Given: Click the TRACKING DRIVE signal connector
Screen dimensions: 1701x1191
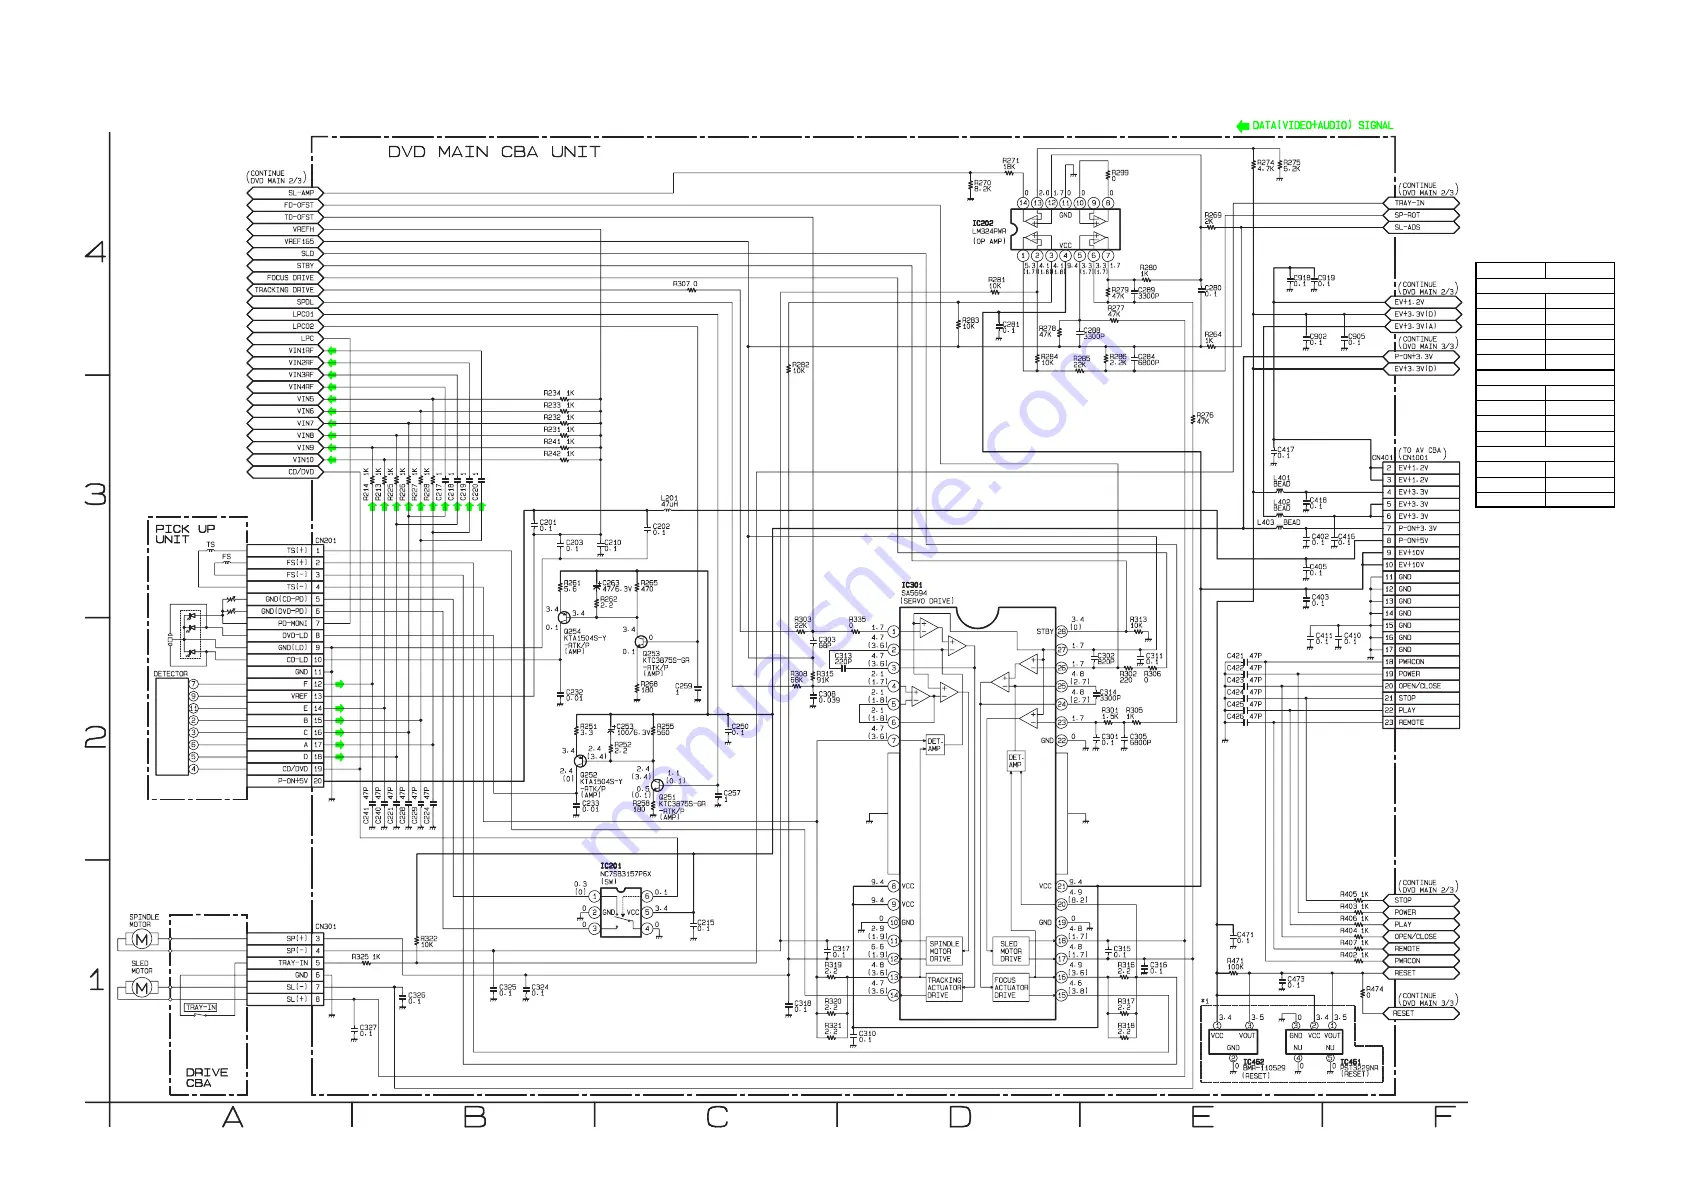Looking at the screenshot, I should click(x=286, y=290).
